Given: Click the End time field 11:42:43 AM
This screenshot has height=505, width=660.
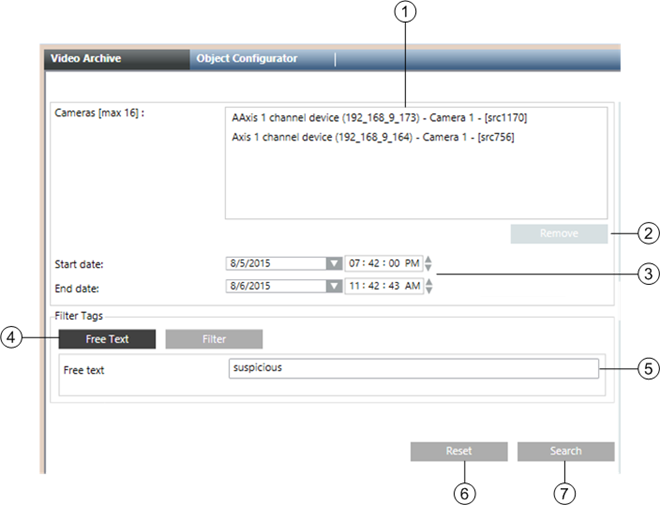Looking at the screenshot, I should [x=383, y=286].
